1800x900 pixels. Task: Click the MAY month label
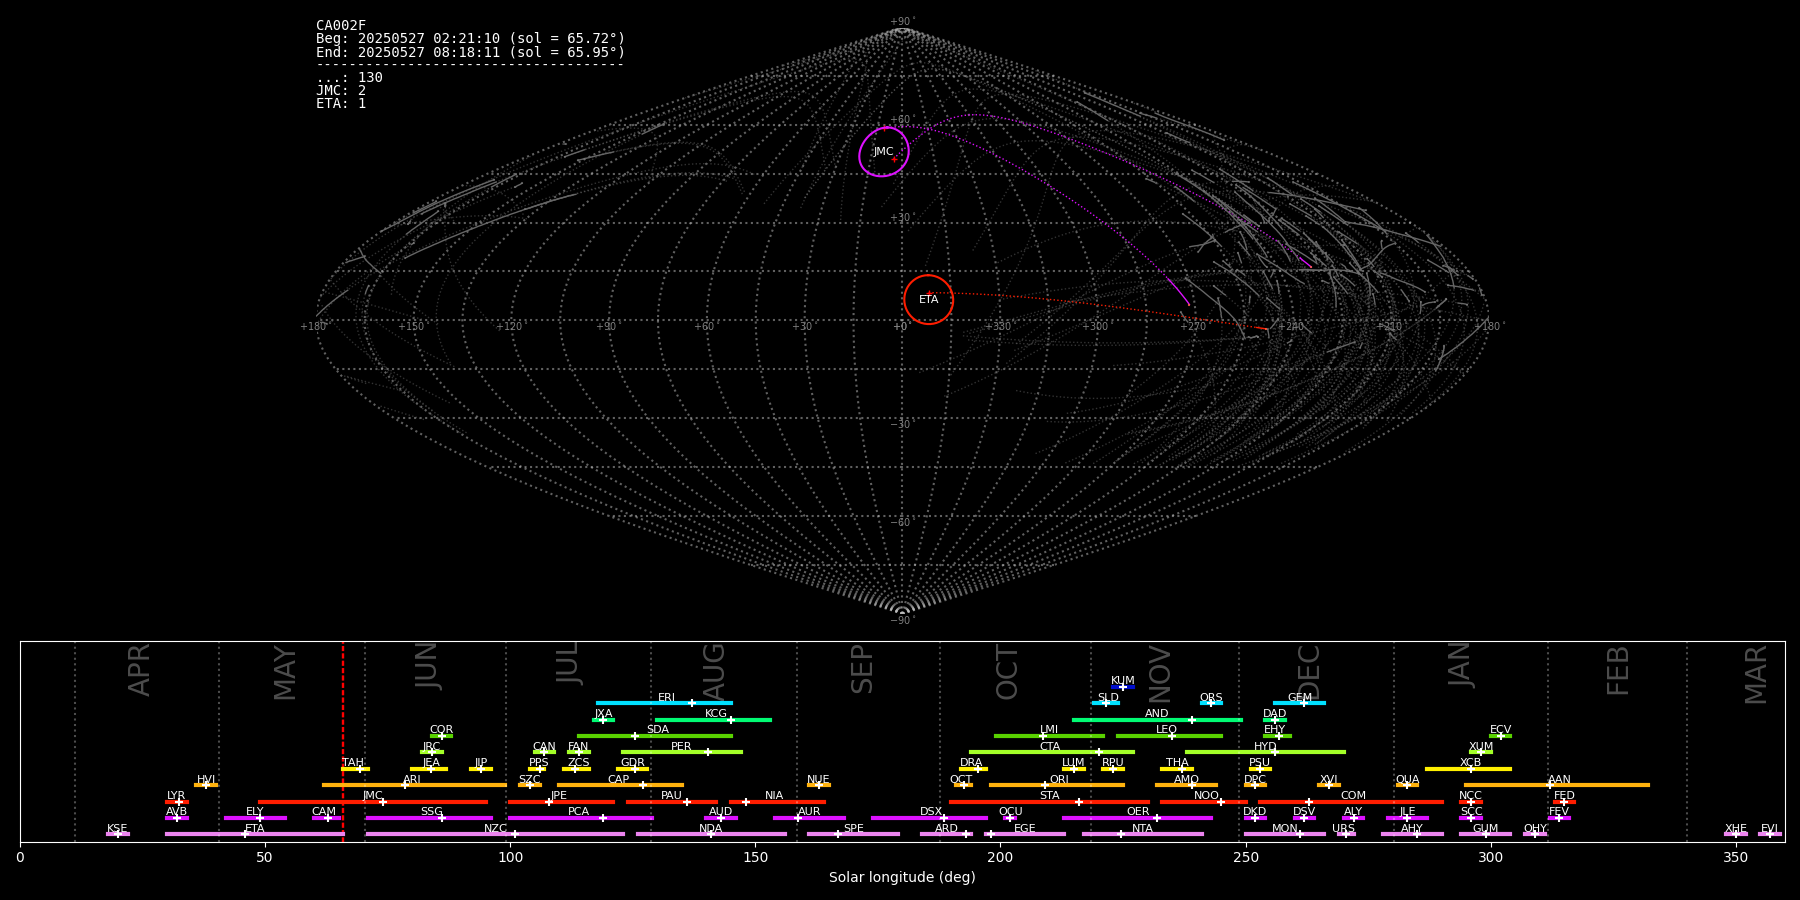285,673
